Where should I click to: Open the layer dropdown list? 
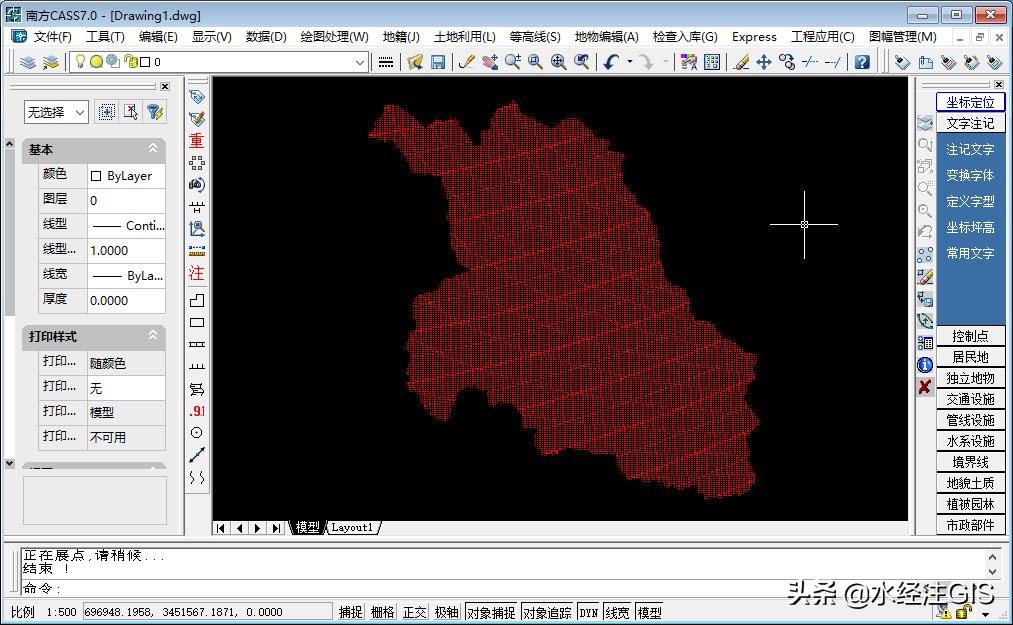coord(360,62)
